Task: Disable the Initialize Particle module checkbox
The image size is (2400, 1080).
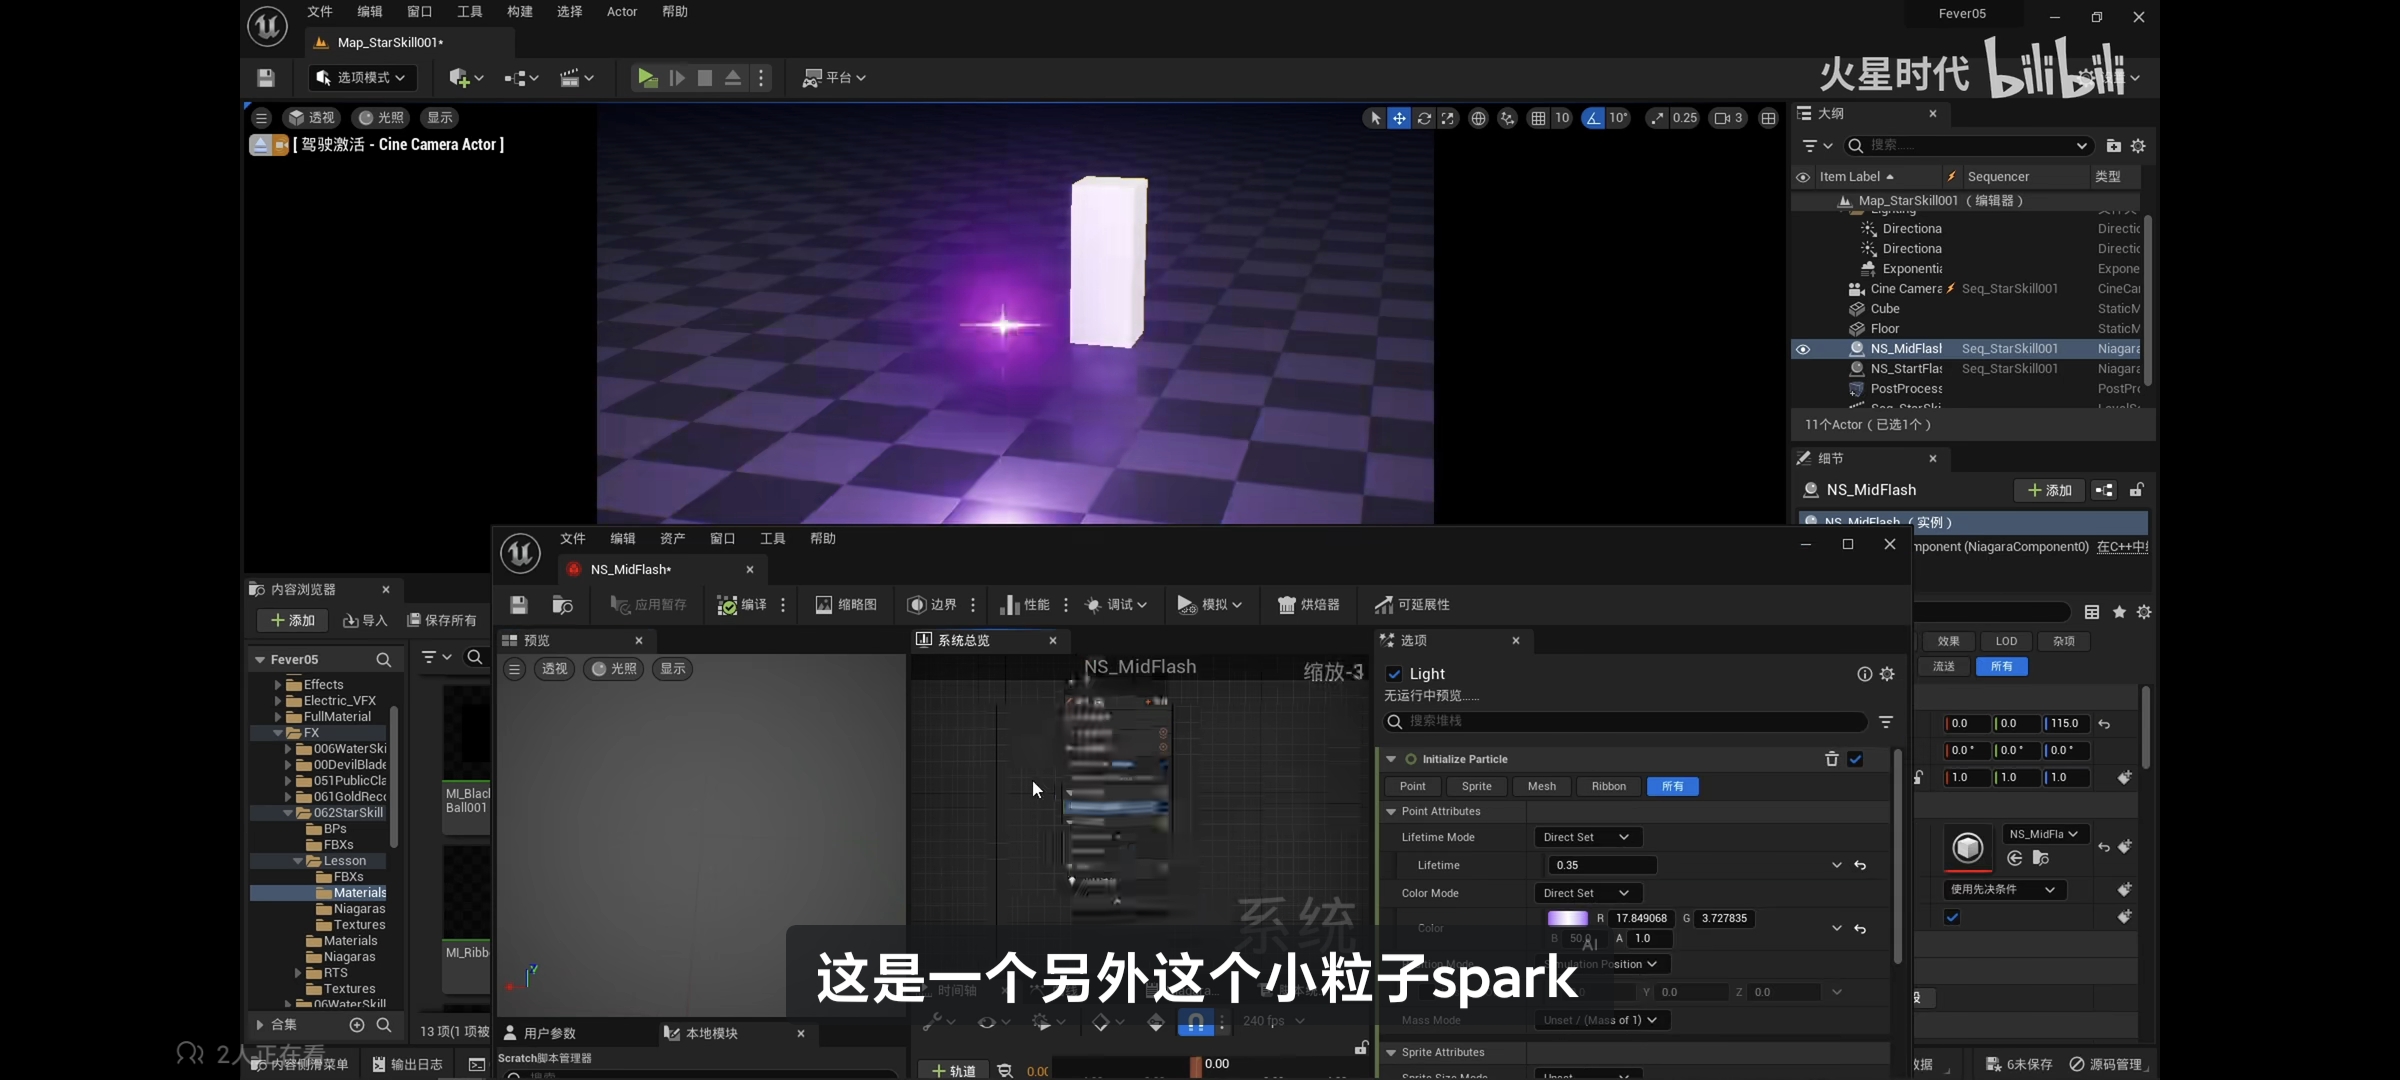Action: (x=1855, y=759)
